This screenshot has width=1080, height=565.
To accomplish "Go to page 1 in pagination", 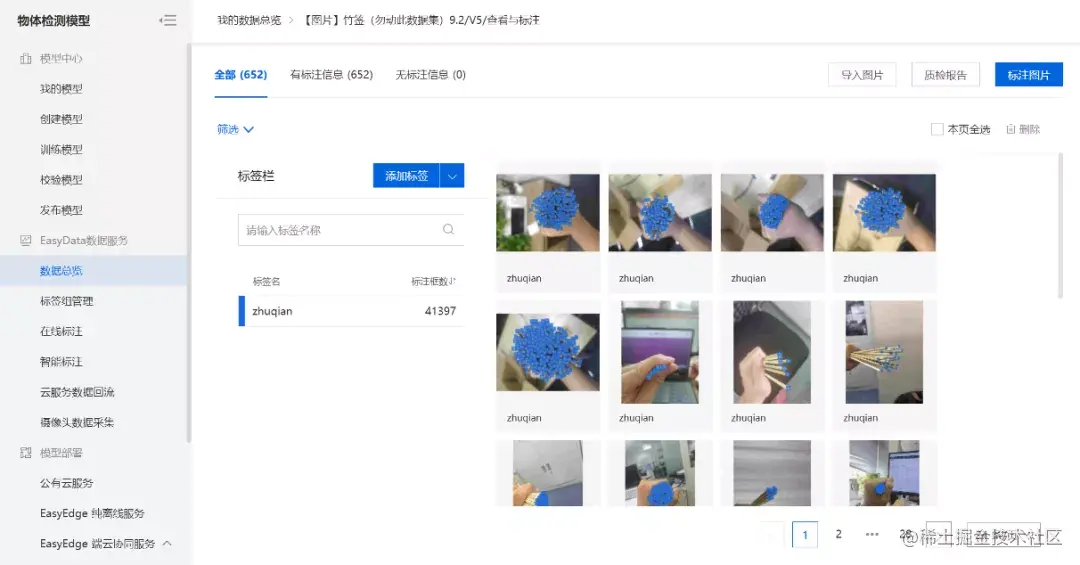I will (805, 535).
